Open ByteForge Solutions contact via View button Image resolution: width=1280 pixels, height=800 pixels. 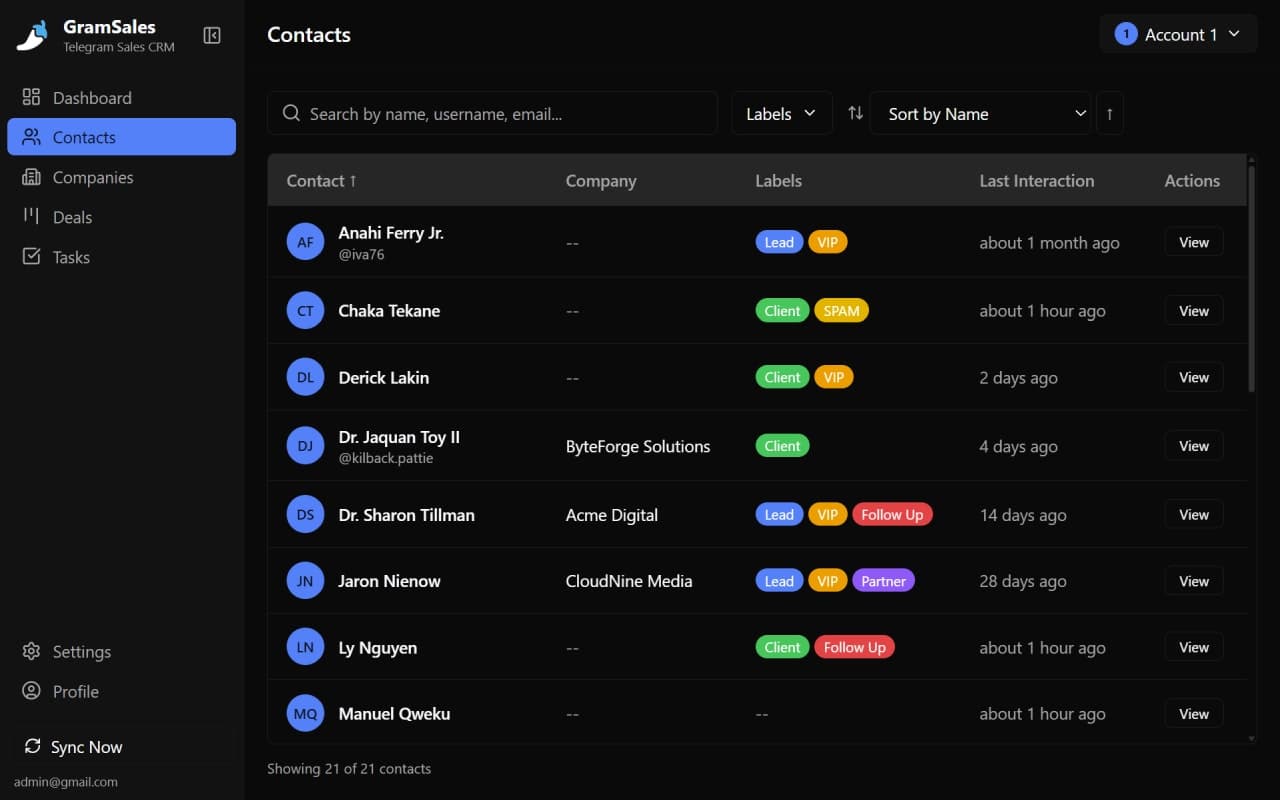click(x=1193, y=445)
